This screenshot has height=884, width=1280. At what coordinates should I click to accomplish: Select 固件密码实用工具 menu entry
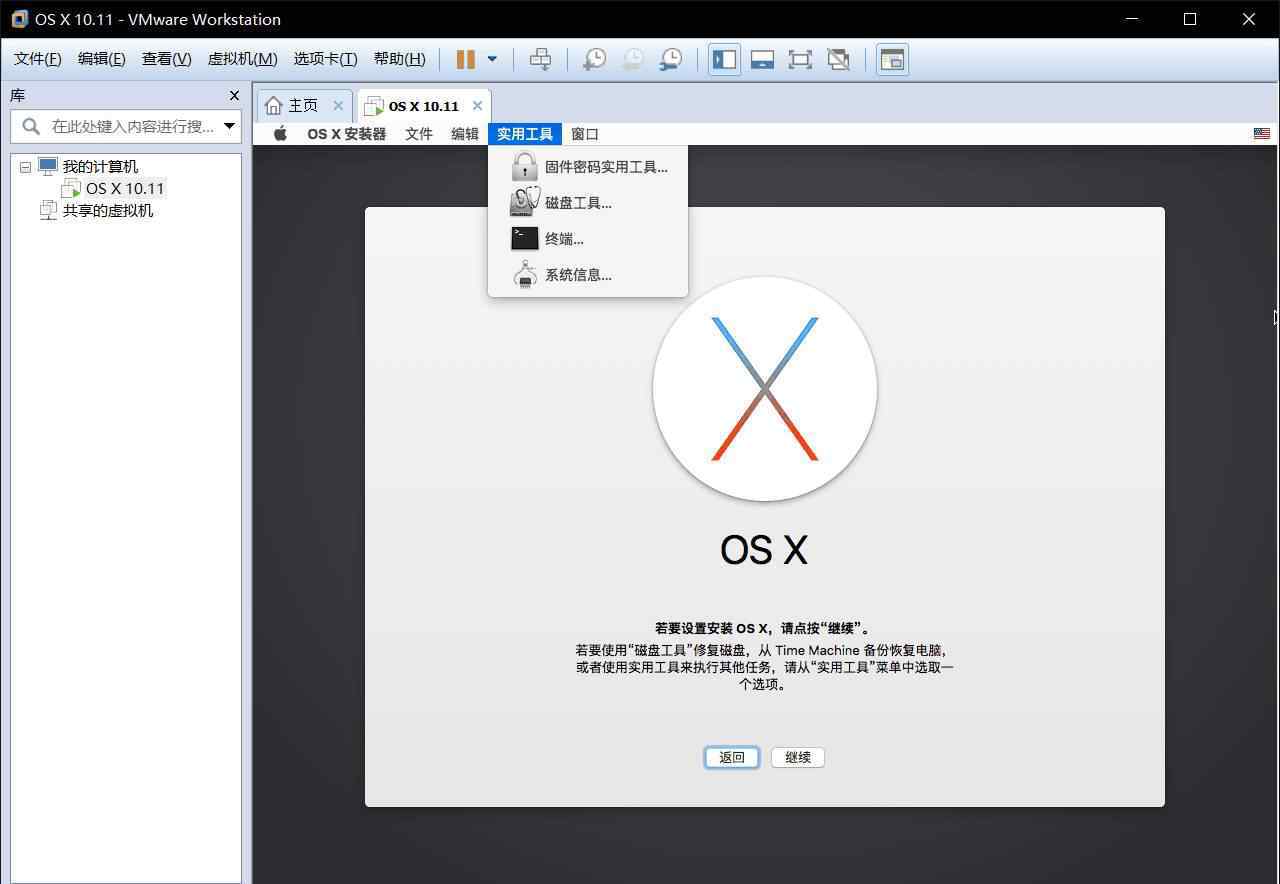coord(605,167)
